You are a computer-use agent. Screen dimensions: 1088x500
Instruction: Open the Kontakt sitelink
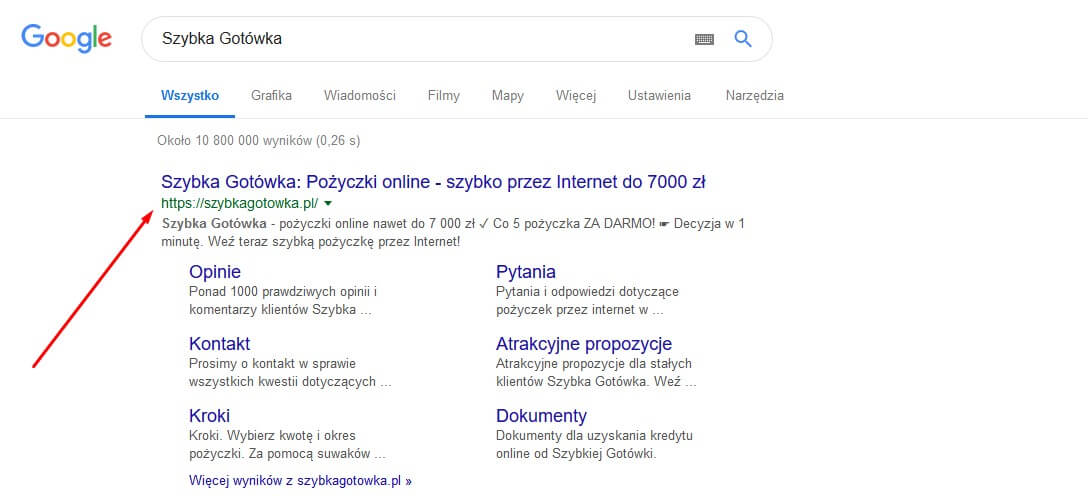(219, 344)
